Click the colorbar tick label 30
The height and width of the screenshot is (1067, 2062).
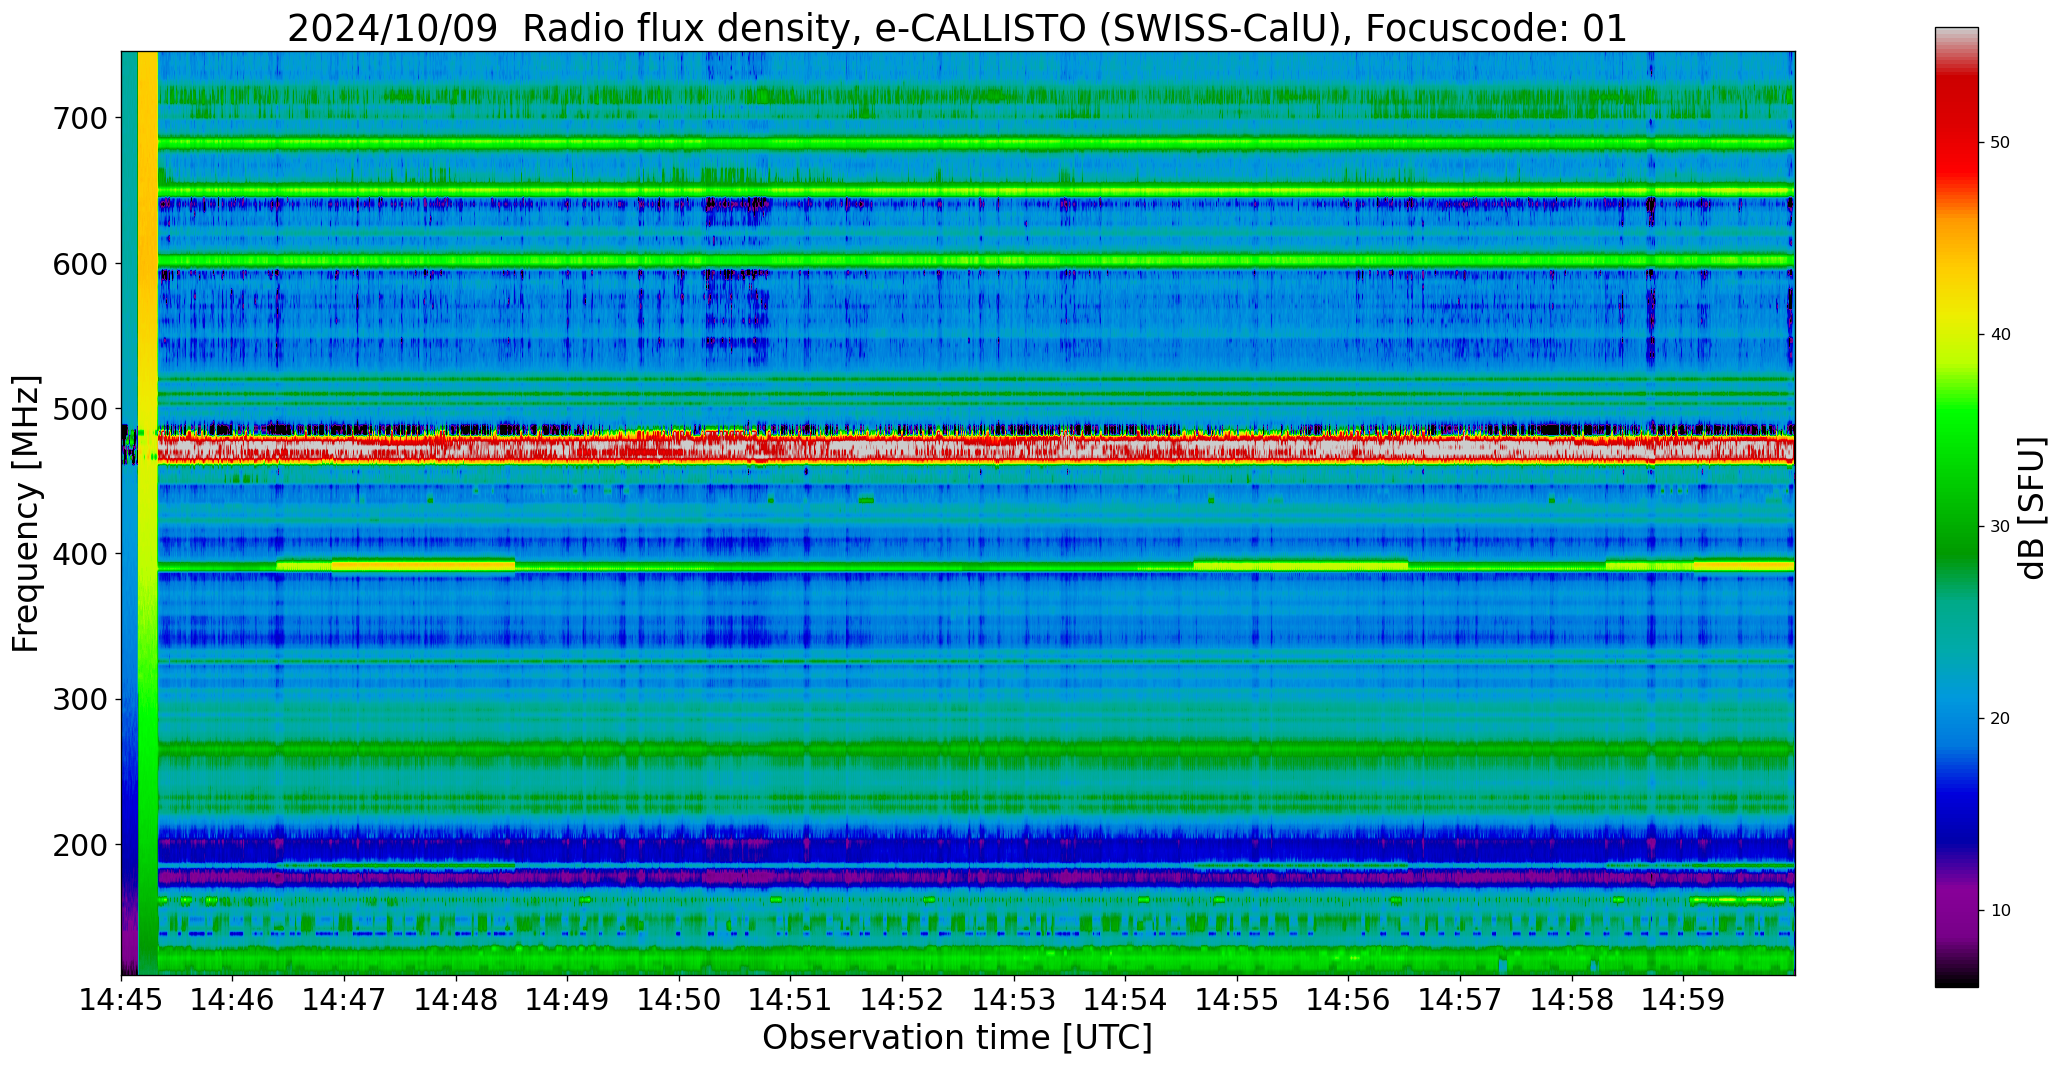[2000, 527]
